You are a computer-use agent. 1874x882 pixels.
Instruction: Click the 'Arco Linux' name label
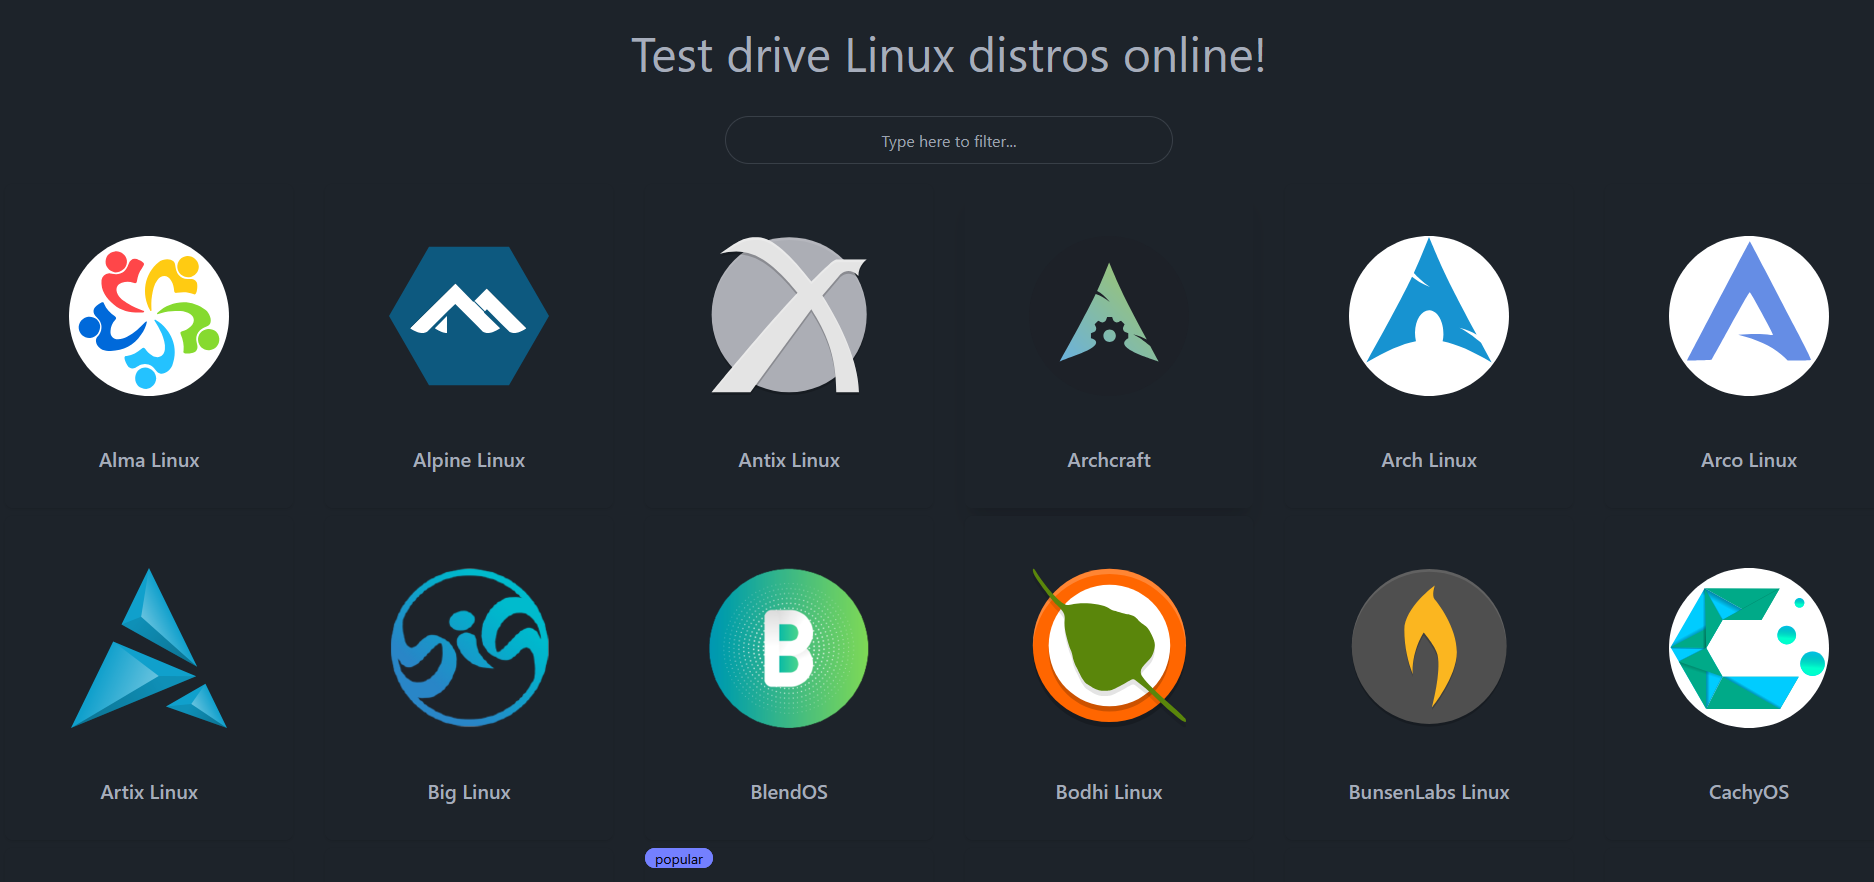coord(1749,460)
